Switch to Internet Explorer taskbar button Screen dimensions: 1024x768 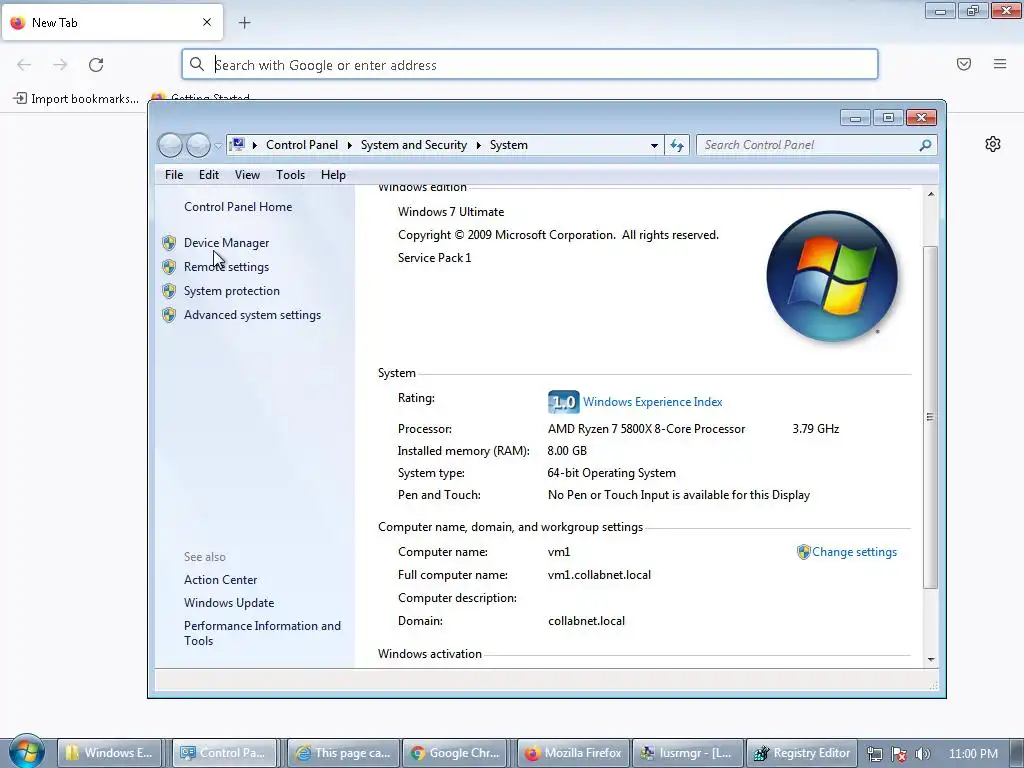point(344,753)
